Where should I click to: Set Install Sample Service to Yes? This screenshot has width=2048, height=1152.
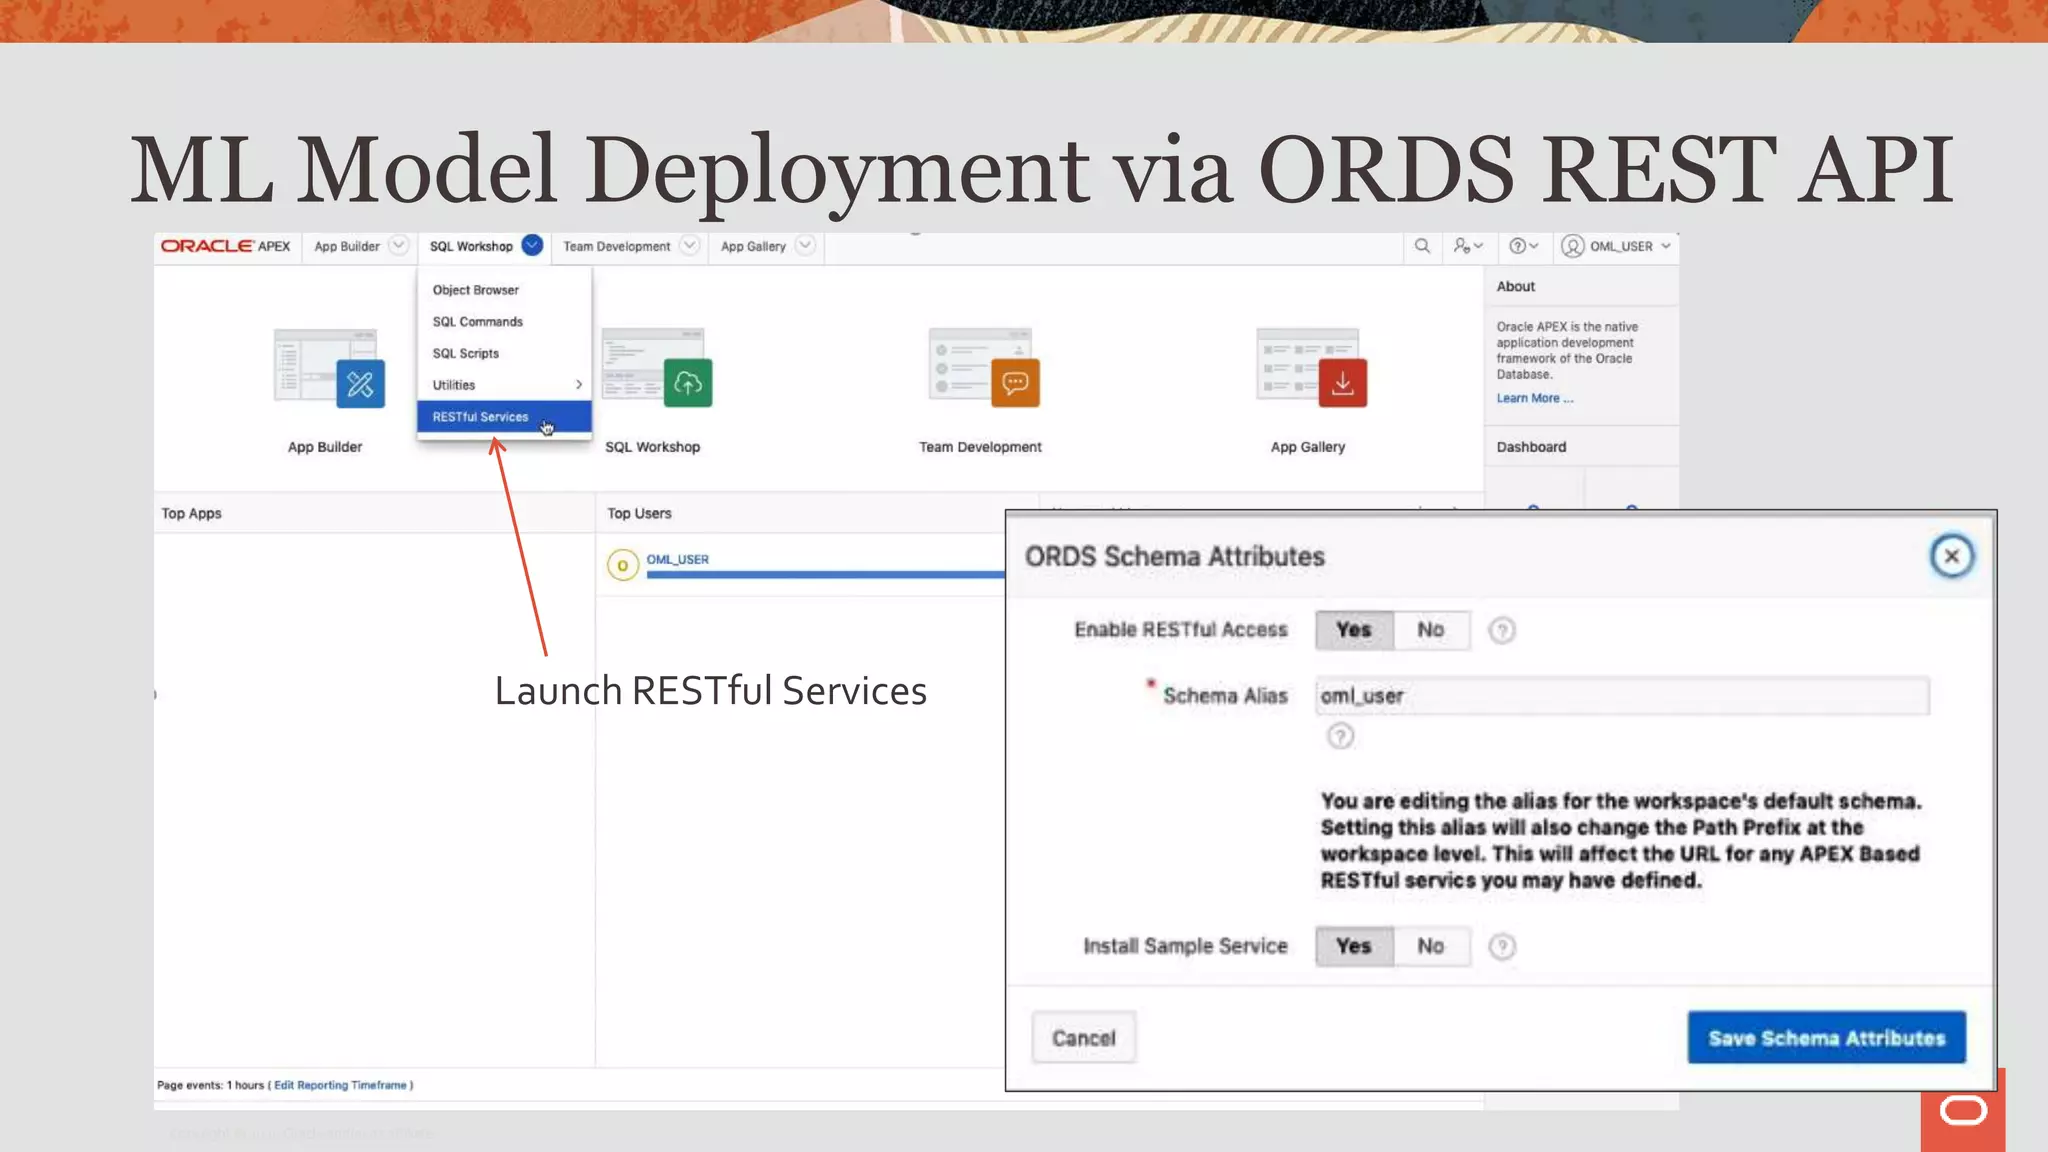point(1354,946)
